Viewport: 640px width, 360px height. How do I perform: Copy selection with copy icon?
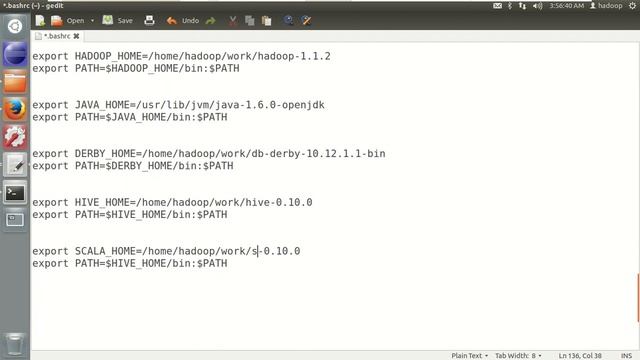(x=249, y=20)
